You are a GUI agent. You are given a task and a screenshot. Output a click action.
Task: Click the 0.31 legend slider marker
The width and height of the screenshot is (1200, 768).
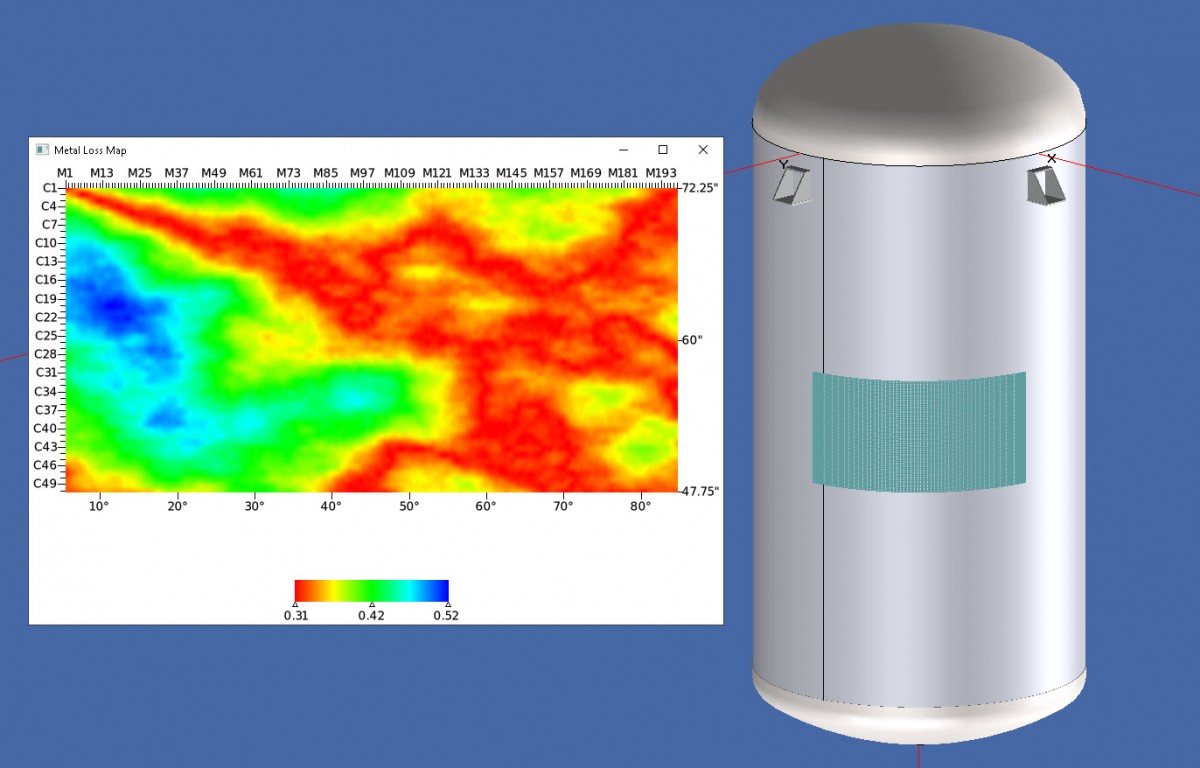[x=295, y=604]
